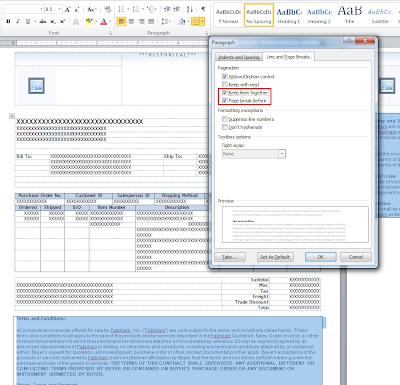Screen dimensions: 400x385
Task: Center the text alignment
Action: click(132, 22)
